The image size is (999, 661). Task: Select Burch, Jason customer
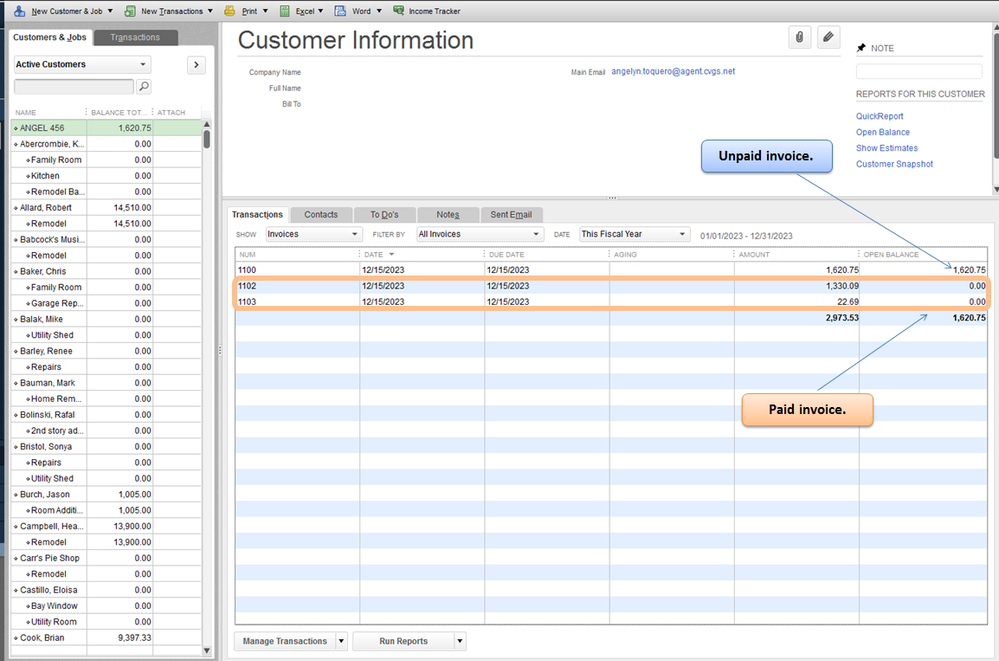[x=106, y=494]
